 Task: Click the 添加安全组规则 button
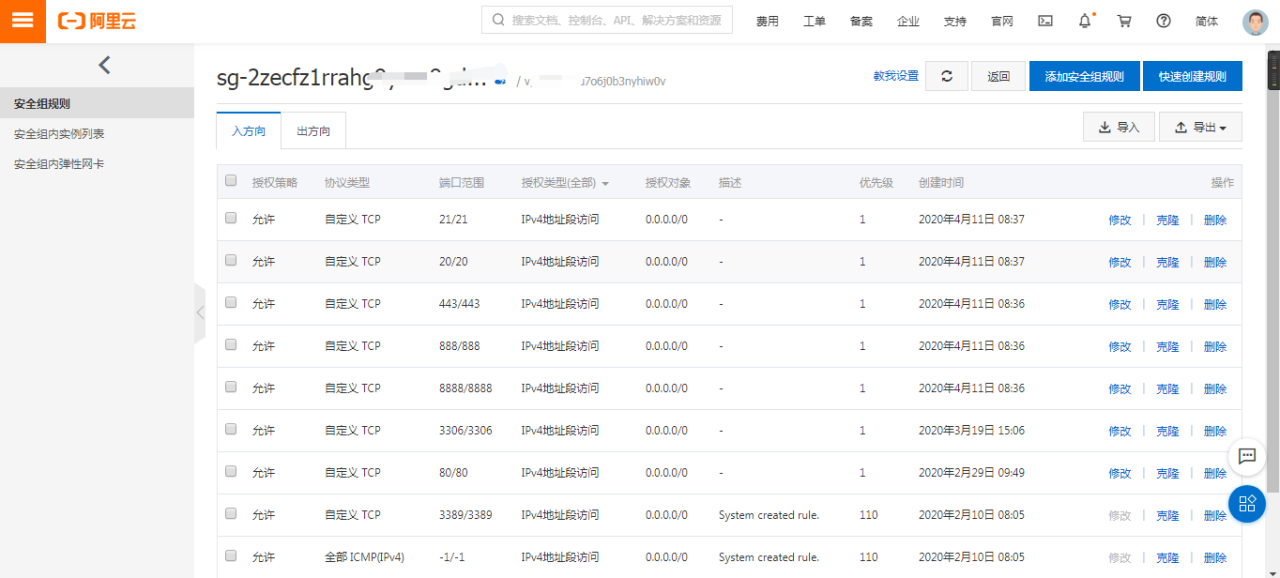(x=1084, y=75)
